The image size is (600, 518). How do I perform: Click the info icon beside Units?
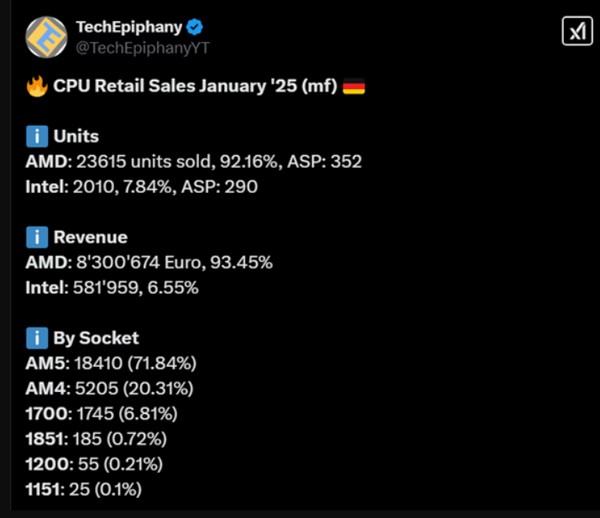[37, 136]
